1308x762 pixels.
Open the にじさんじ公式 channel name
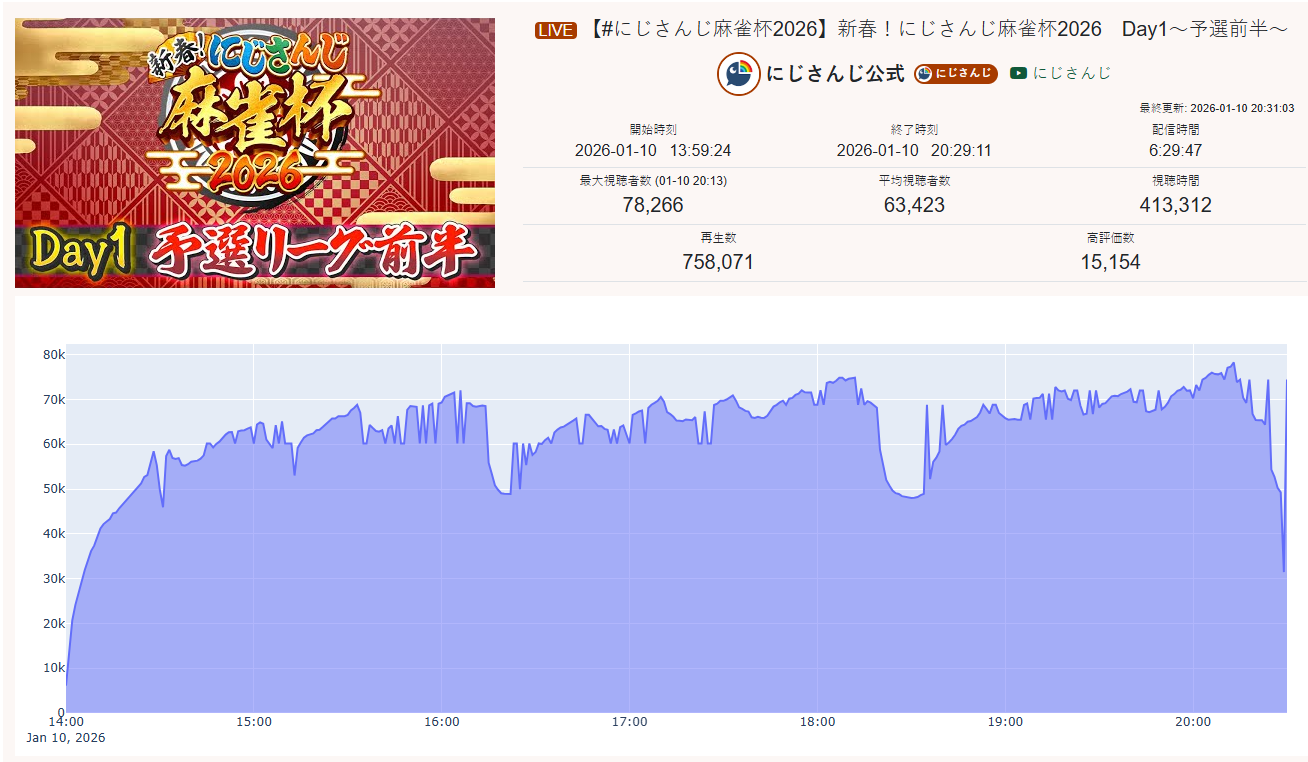pos(836,73)
